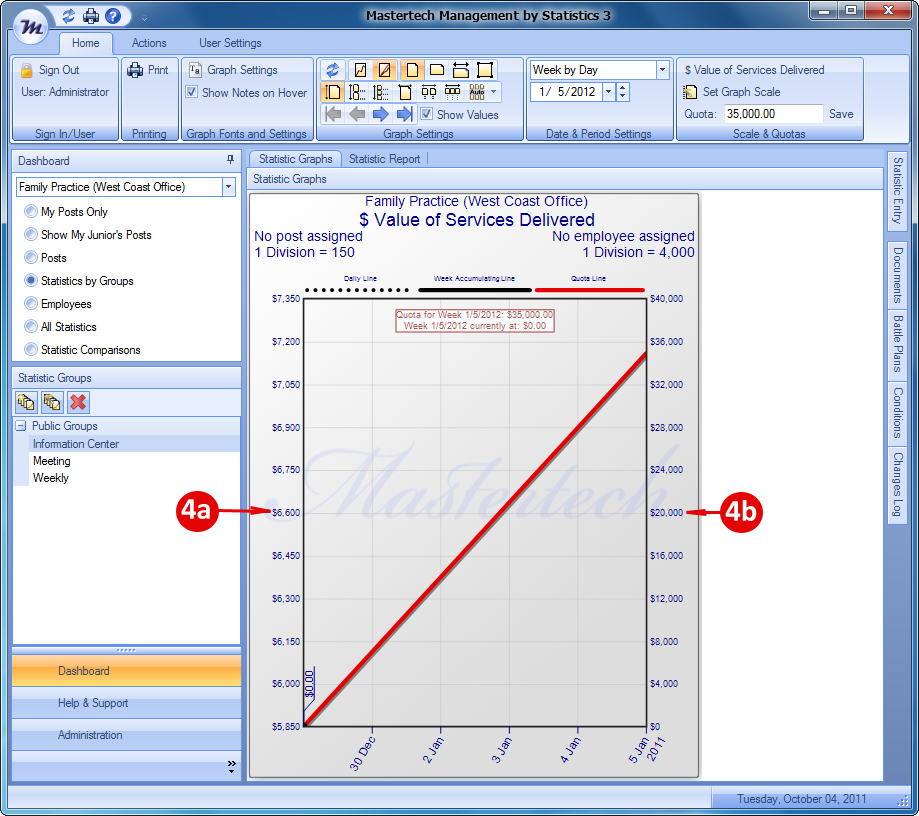Screen dimensions: 919x816
Task: Expand navigation pane overflow chevron
Action: (232, 767)
